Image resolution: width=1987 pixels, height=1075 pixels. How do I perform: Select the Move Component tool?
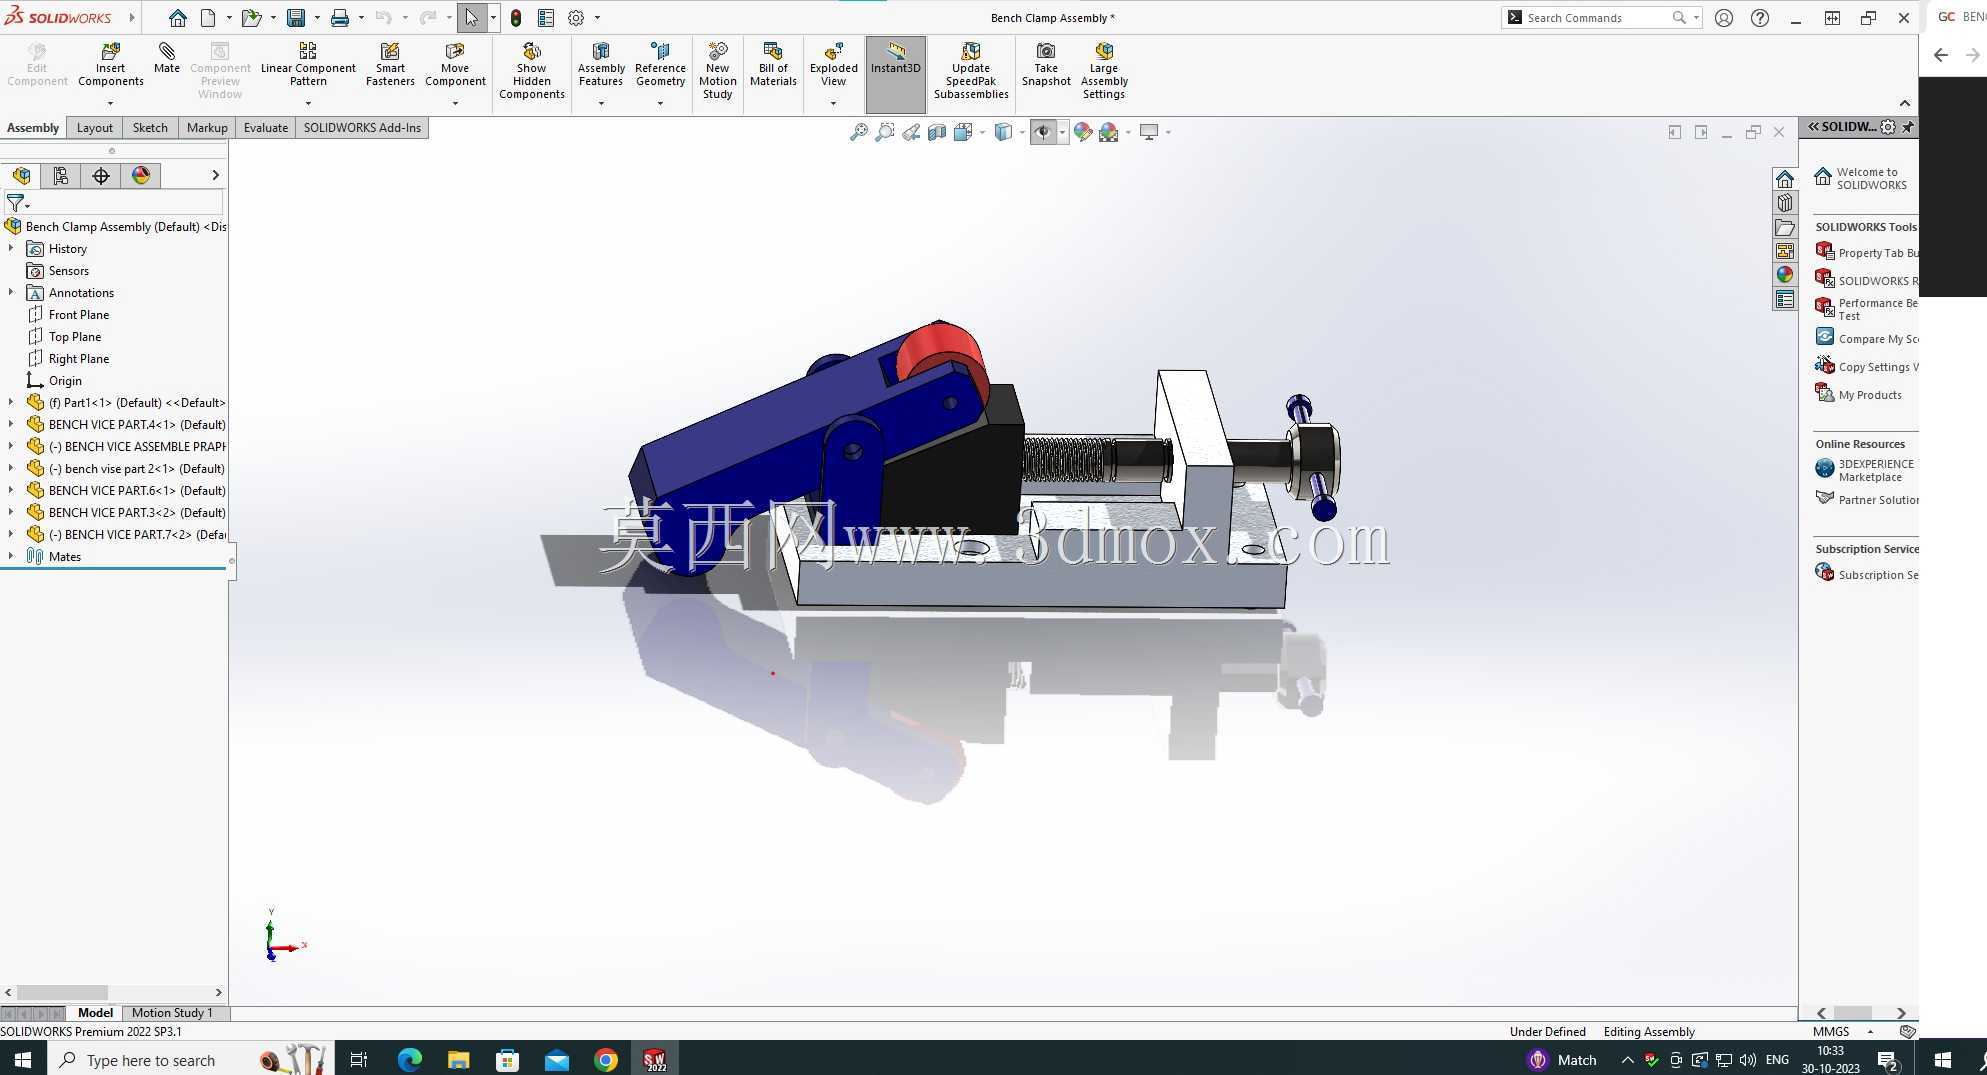[x=455, y=65]
